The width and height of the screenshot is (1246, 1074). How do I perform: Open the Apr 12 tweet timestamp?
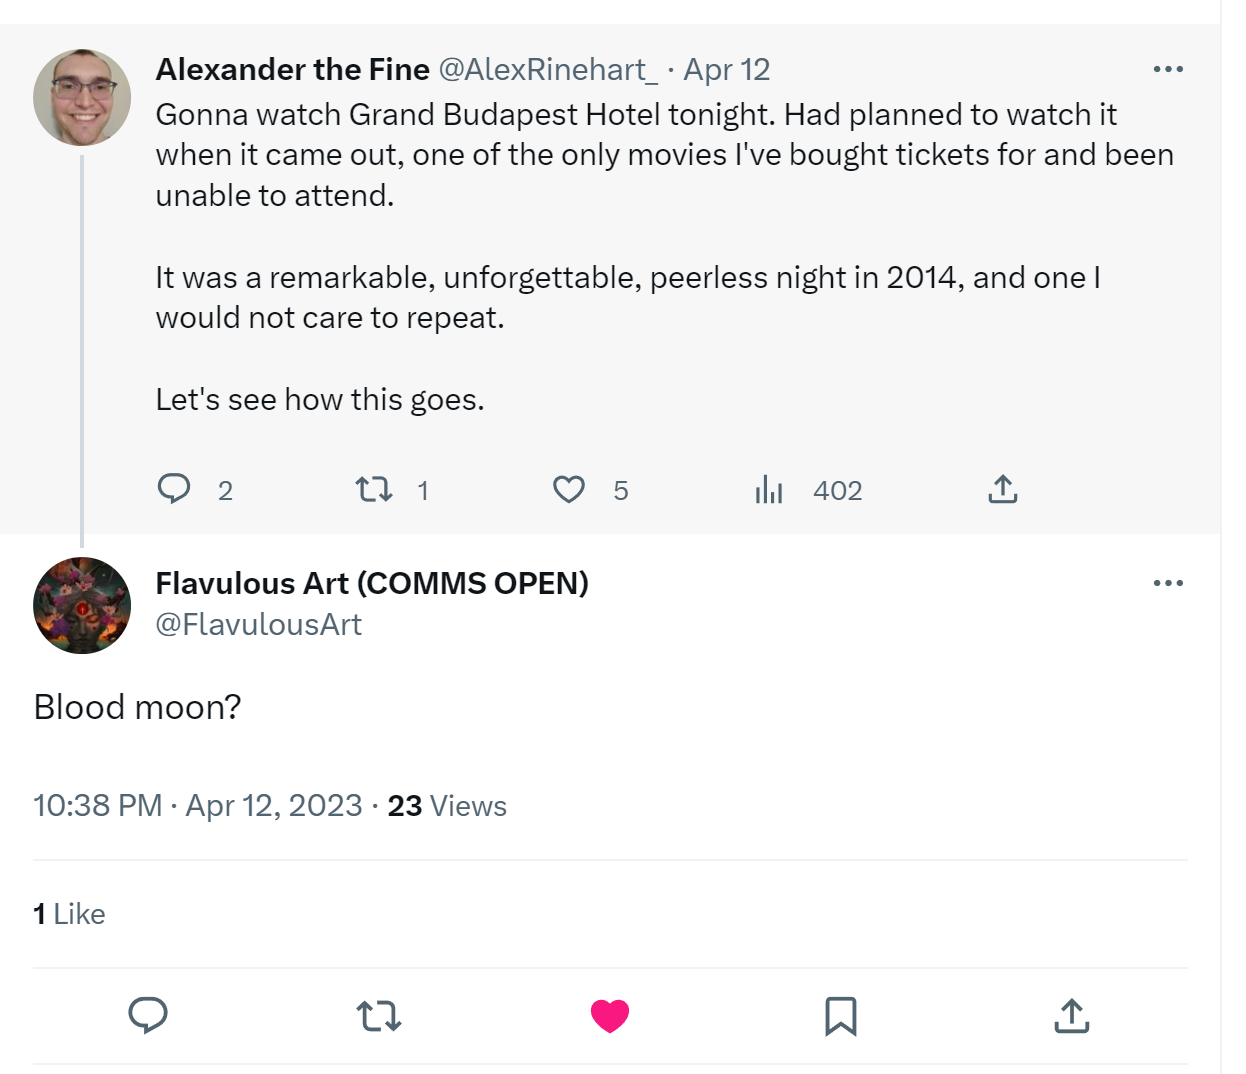727,69
